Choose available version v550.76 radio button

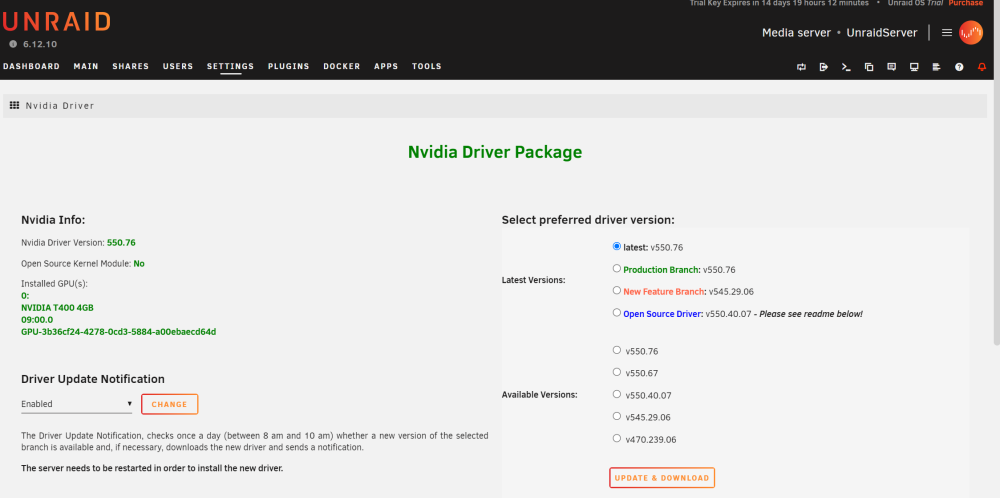pyautogui.click(x=616, y=349)
